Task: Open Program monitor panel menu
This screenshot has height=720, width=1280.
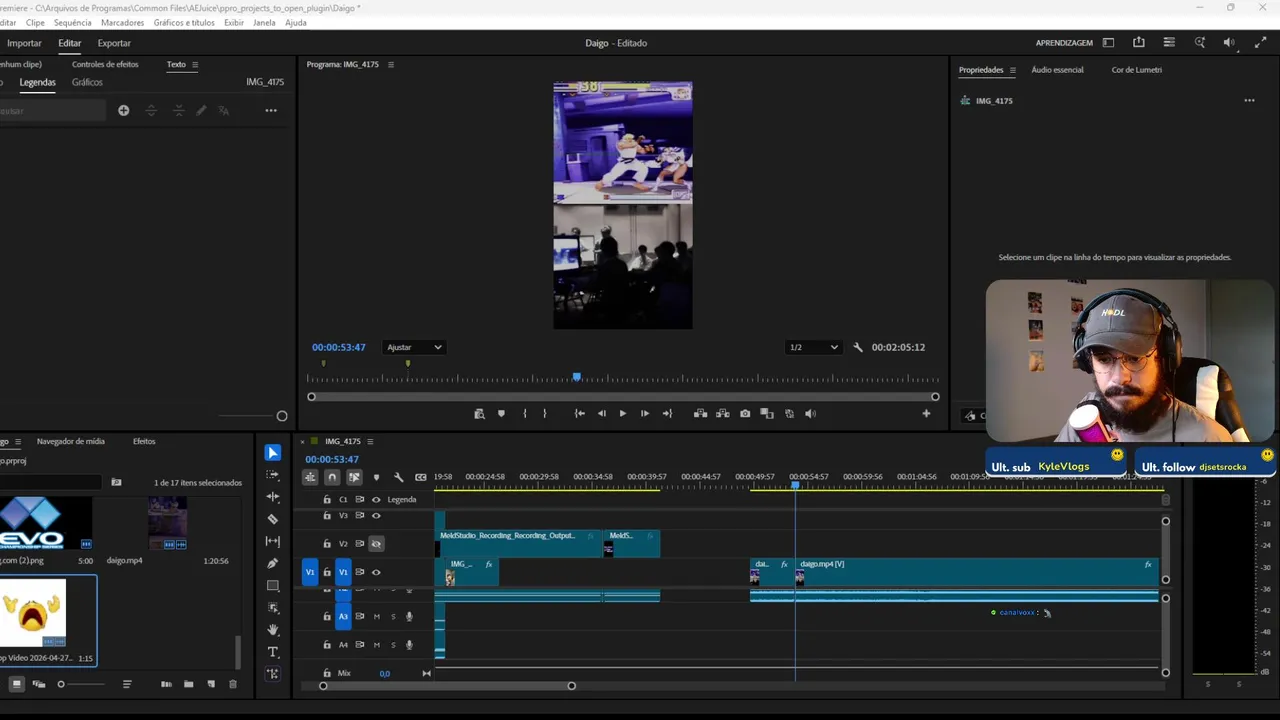Action: pyautogui.click(x=391, y=65)
